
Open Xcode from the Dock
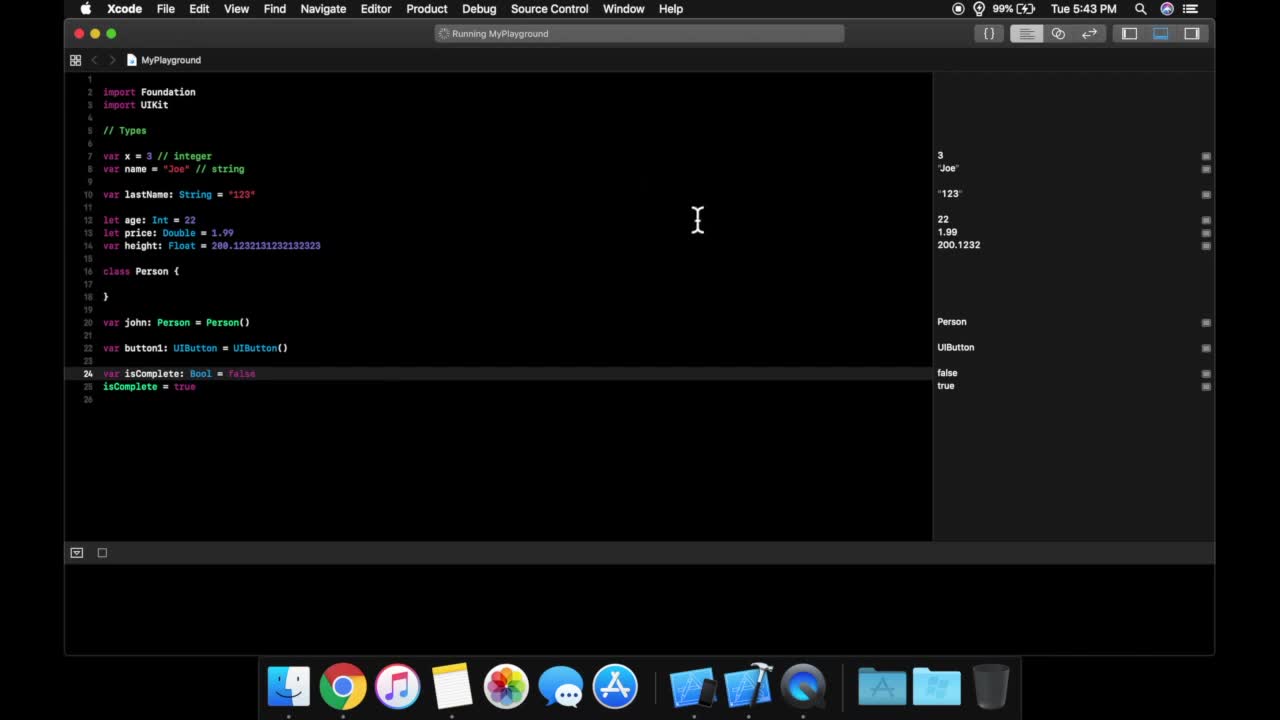click(748, 687)
